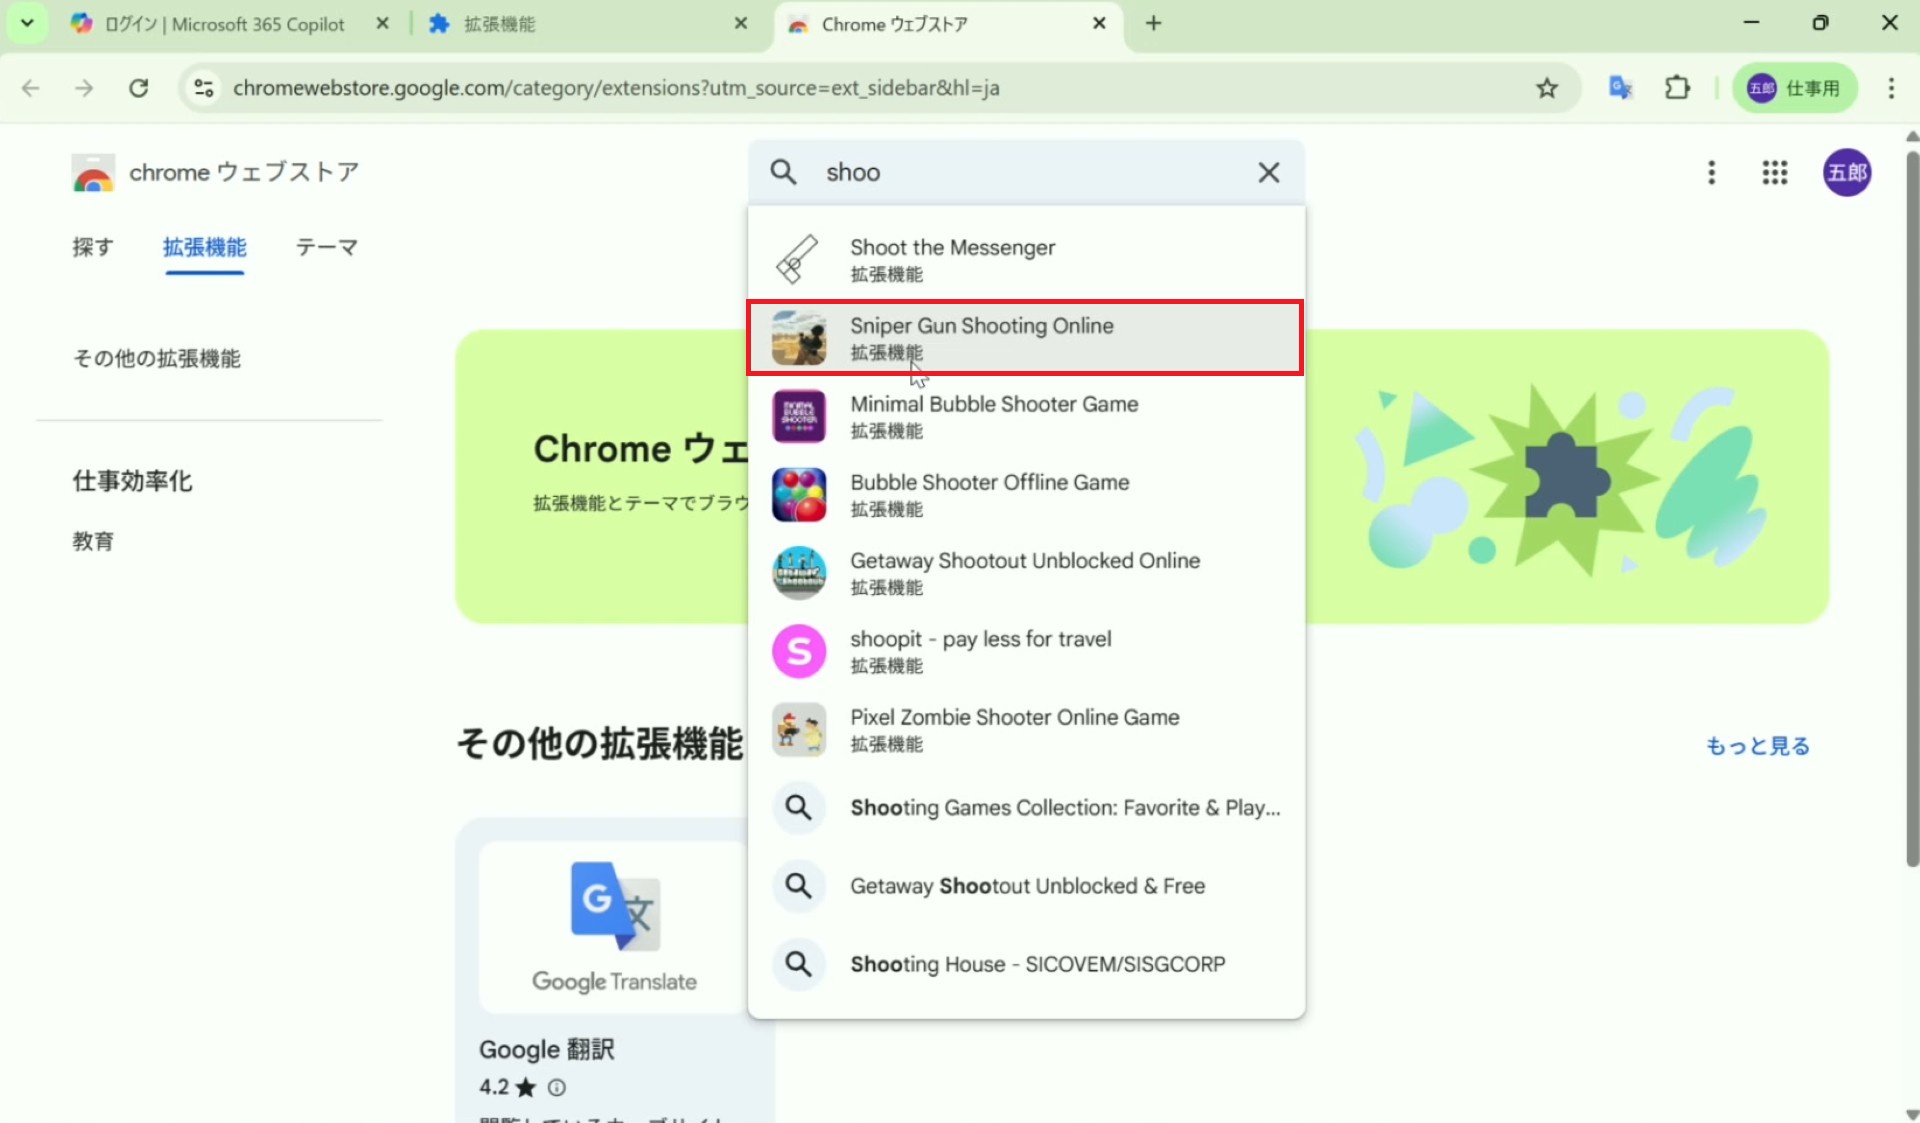Switch to the テーマ tab
This screenshot has width=1920, height=1123.
[326, 247]
